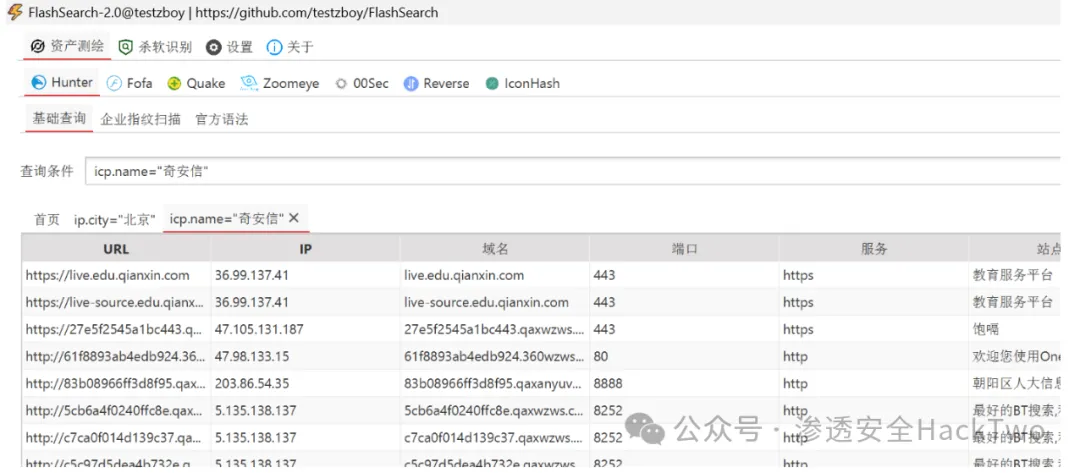Open the 关于 tab

point(290,48)
